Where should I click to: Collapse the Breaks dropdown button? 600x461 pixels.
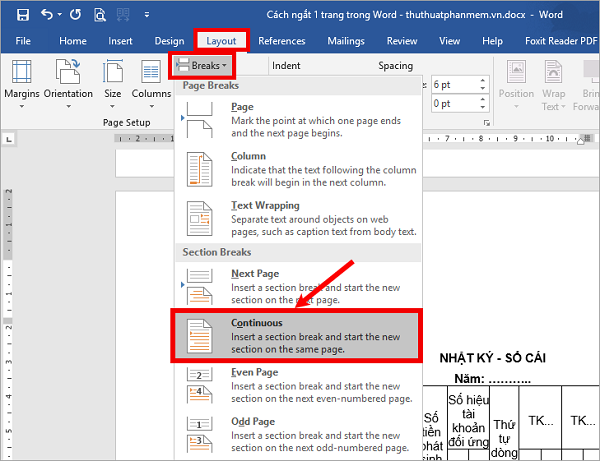(x=202, y=65)
